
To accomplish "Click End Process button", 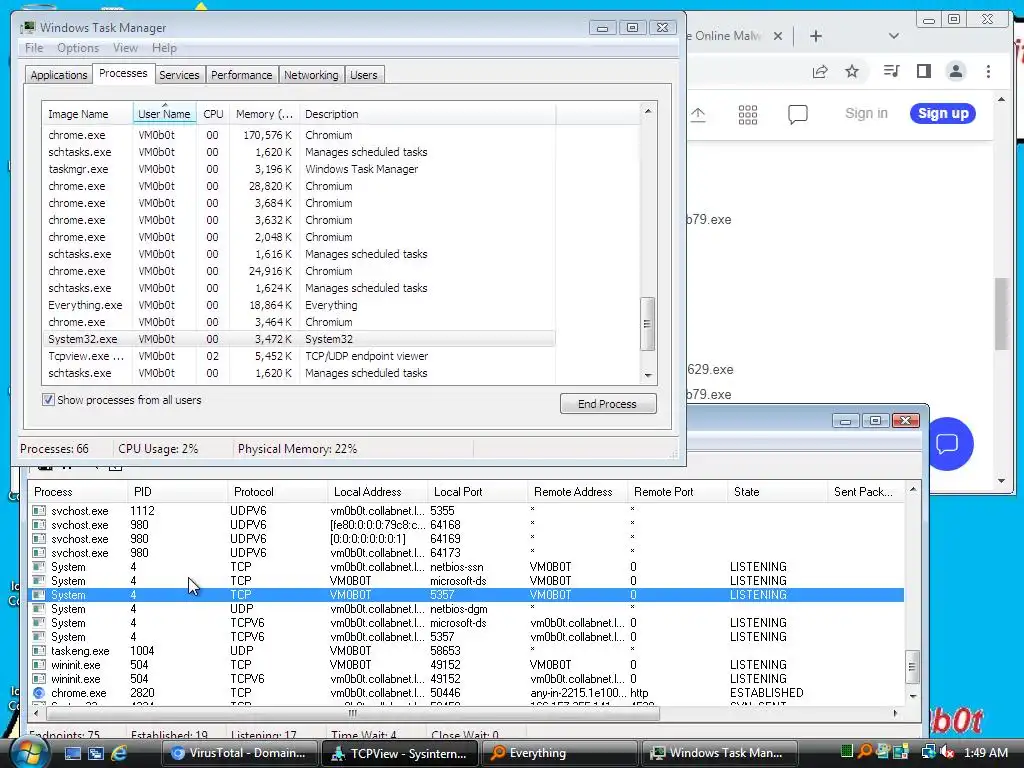I will (607, 404).
